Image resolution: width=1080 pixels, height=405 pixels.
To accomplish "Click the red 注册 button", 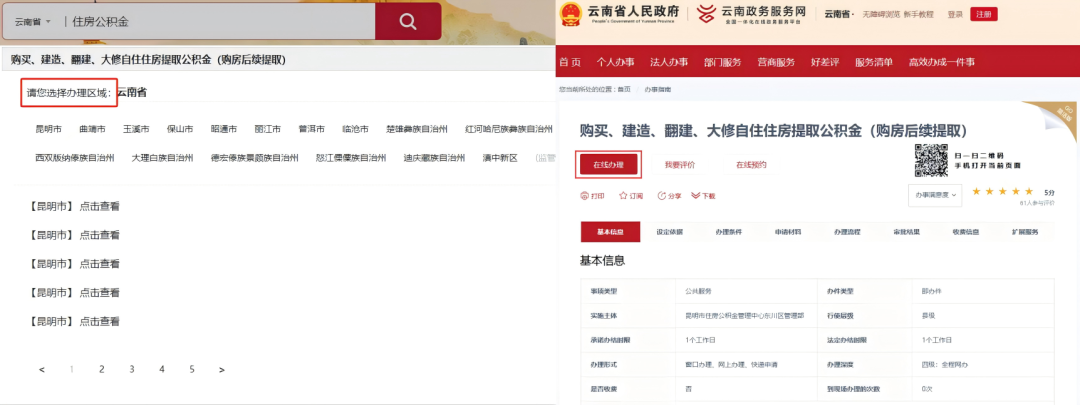I will click(984, 14).
